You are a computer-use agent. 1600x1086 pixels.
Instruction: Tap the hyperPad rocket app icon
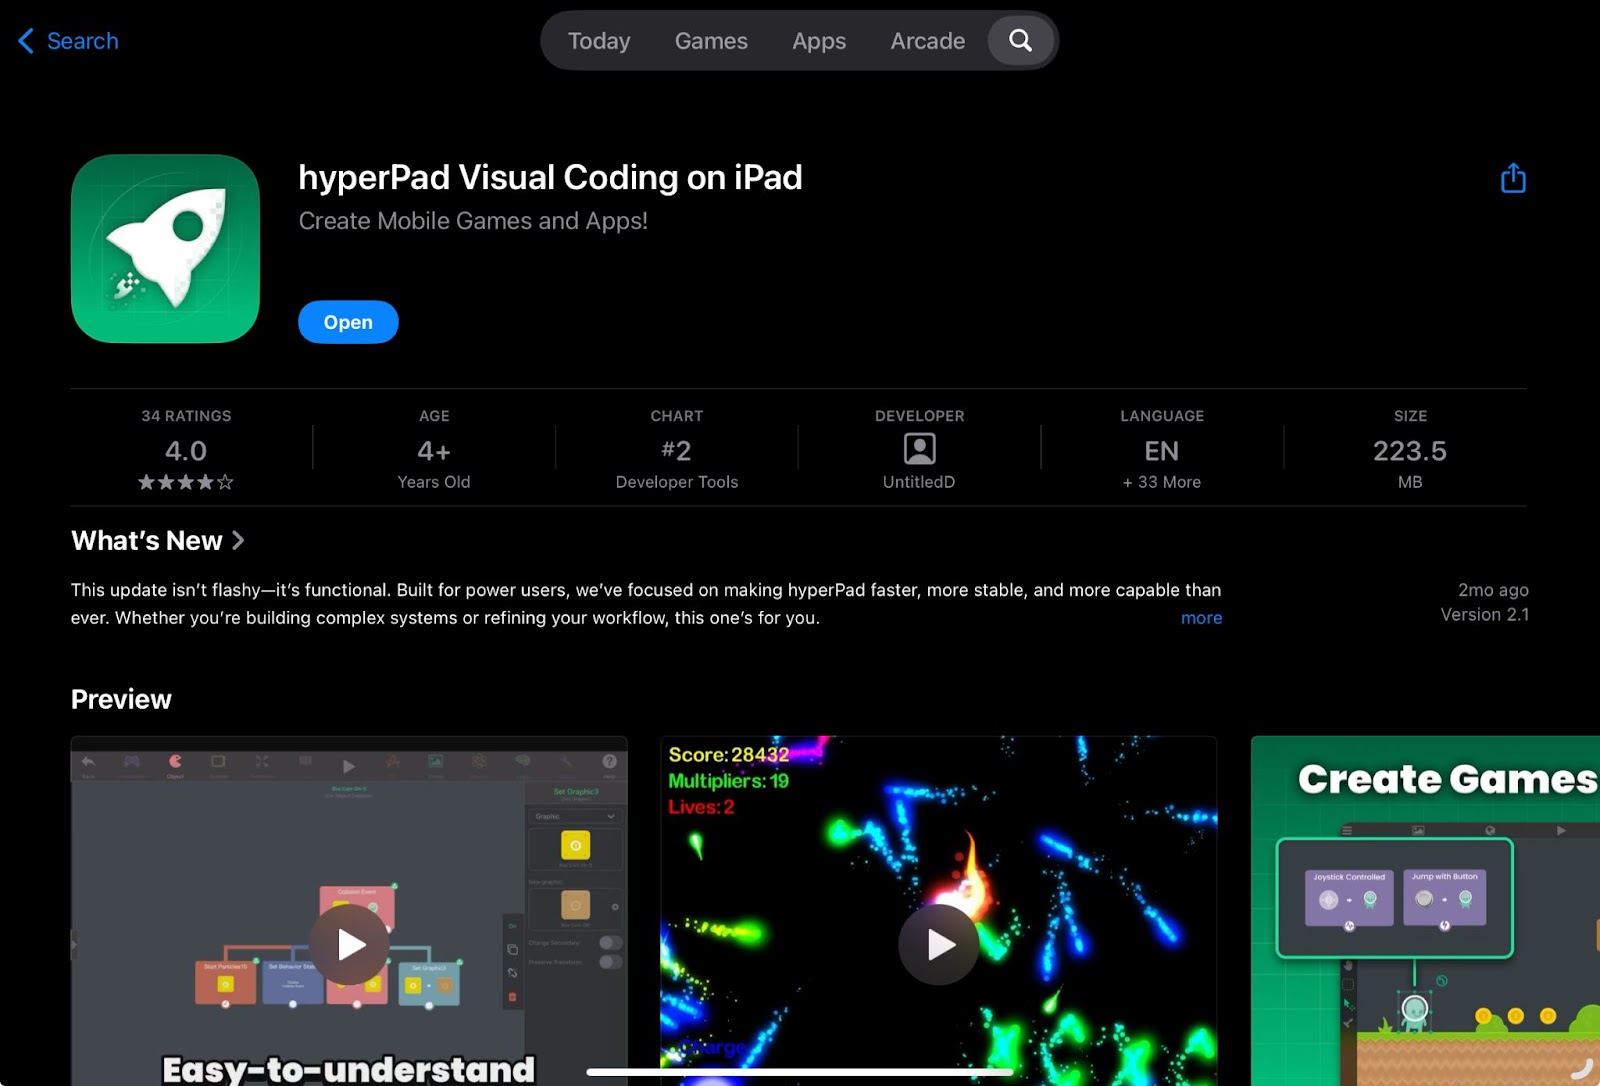click(x=165, y=249)
